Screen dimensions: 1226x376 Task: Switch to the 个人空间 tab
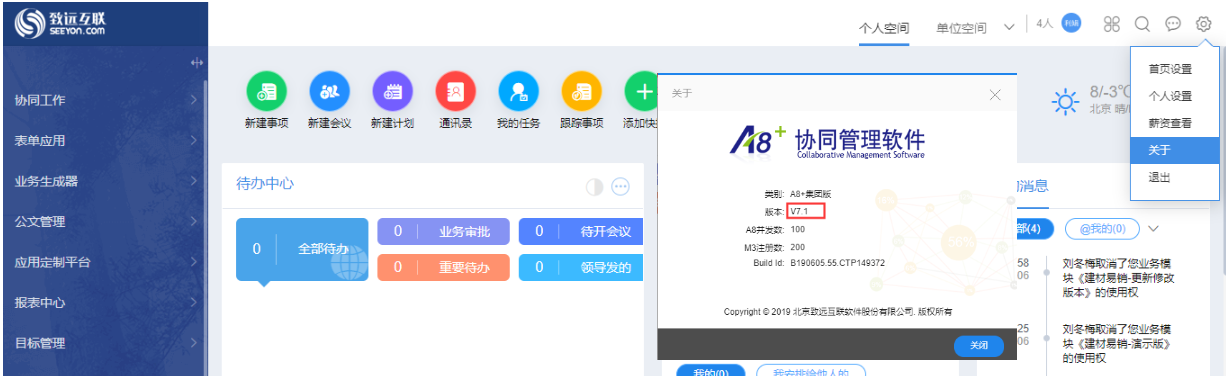pyautogui.click(x=884, y=27)
